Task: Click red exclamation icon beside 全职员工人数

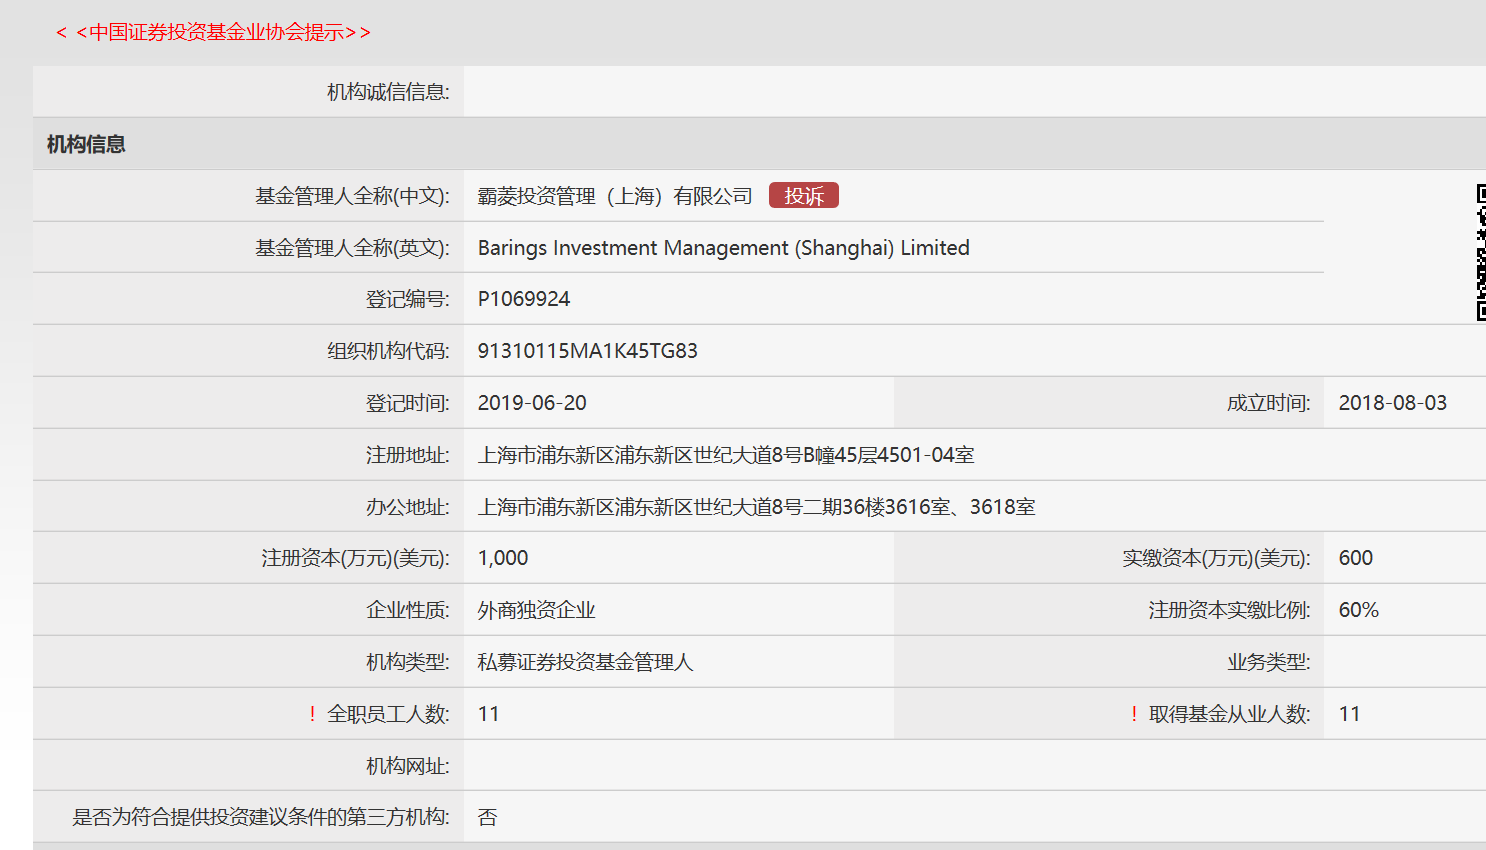Action: 312,714
